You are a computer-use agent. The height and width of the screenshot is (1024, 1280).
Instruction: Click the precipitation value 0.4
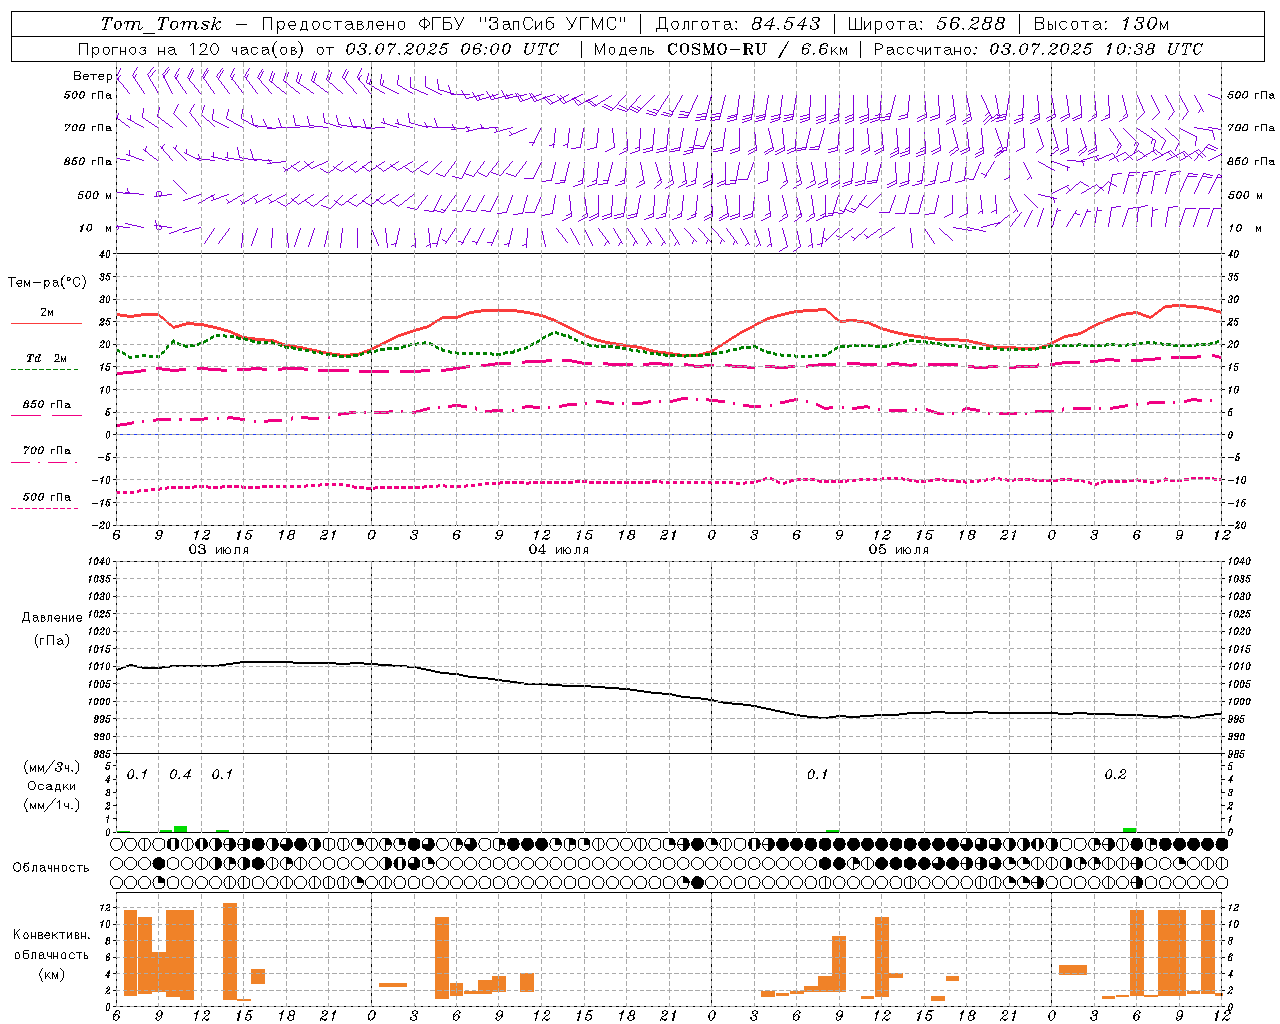tap(180, 775)
